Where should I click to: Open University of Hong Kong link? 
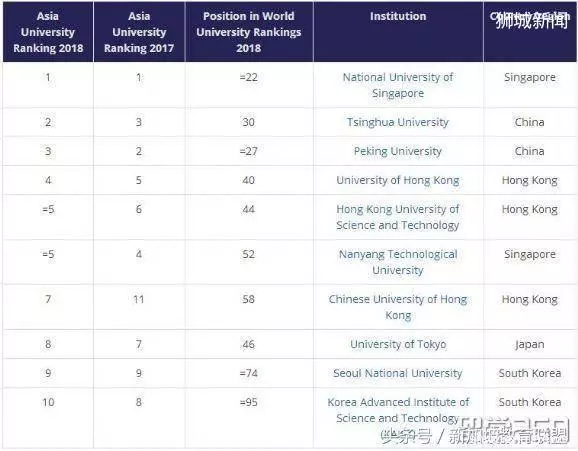click(x=398, y=180)
